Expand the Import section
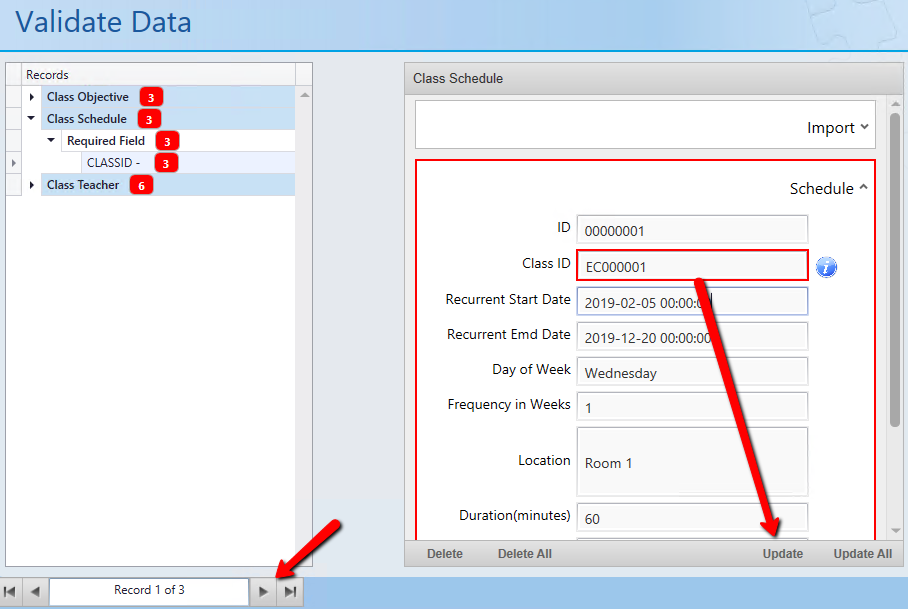Screen dimensions: 908x609 [837, 127]
